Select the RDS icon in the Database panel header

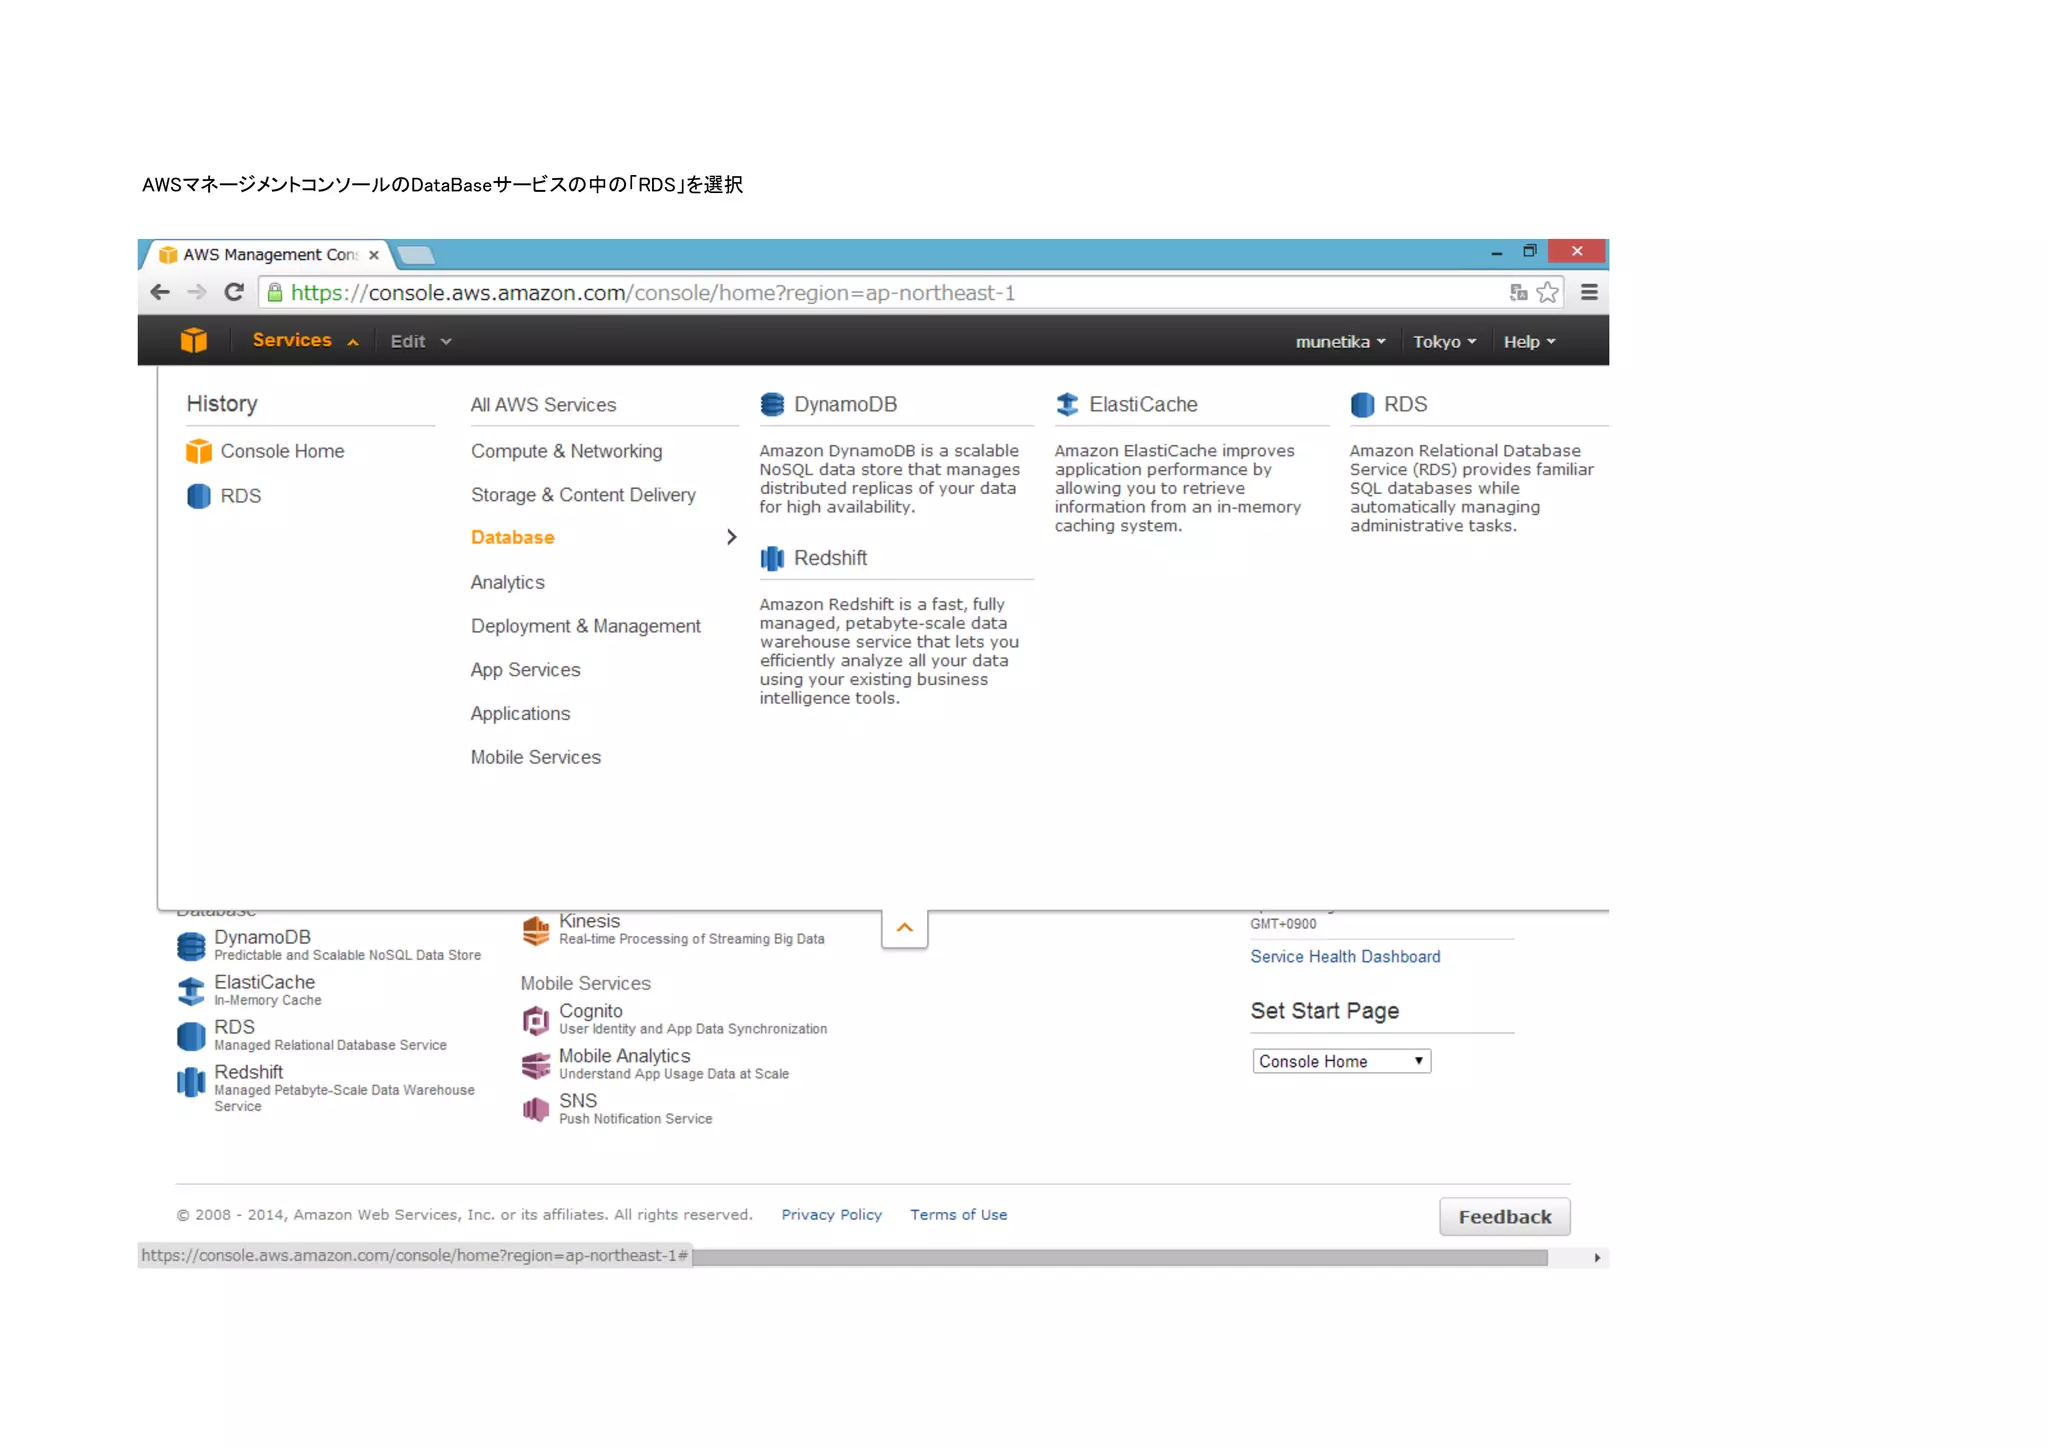[x=1362, y=405]
